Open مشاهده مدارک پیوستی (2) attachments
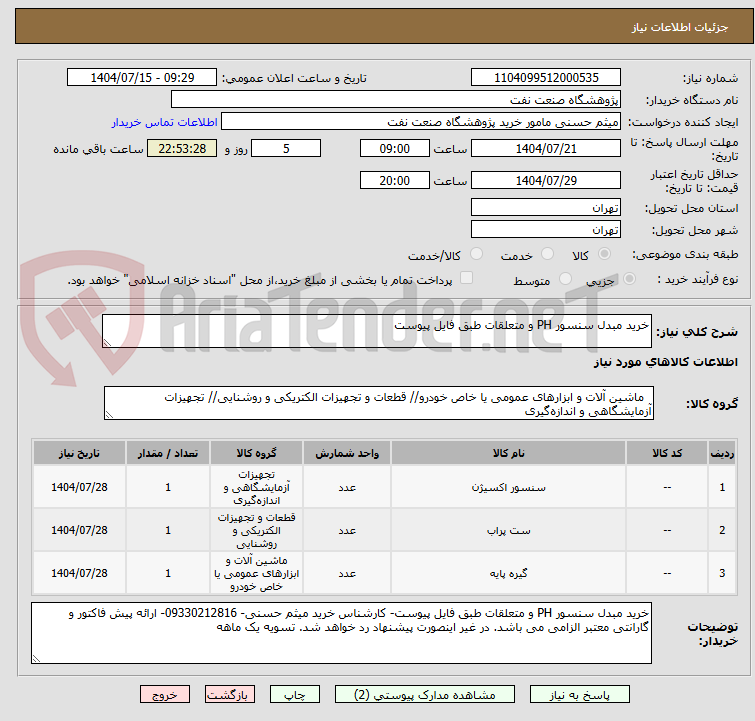 coord(425,695)
